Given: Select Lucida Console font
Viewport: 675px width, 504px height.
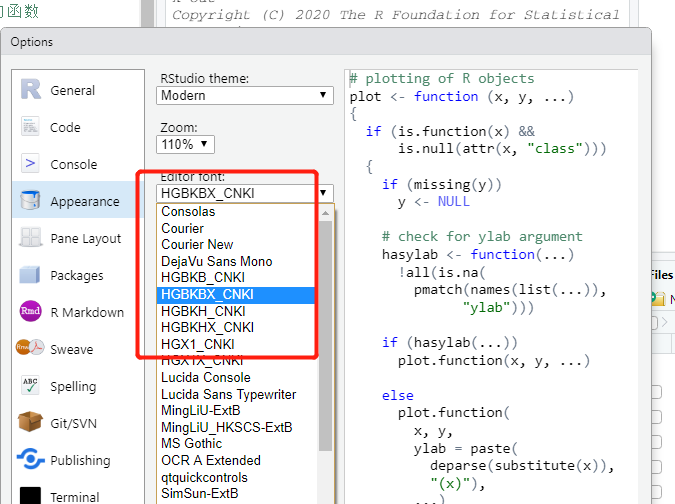Looking at the screenshot, I should [x=238, y=377].
